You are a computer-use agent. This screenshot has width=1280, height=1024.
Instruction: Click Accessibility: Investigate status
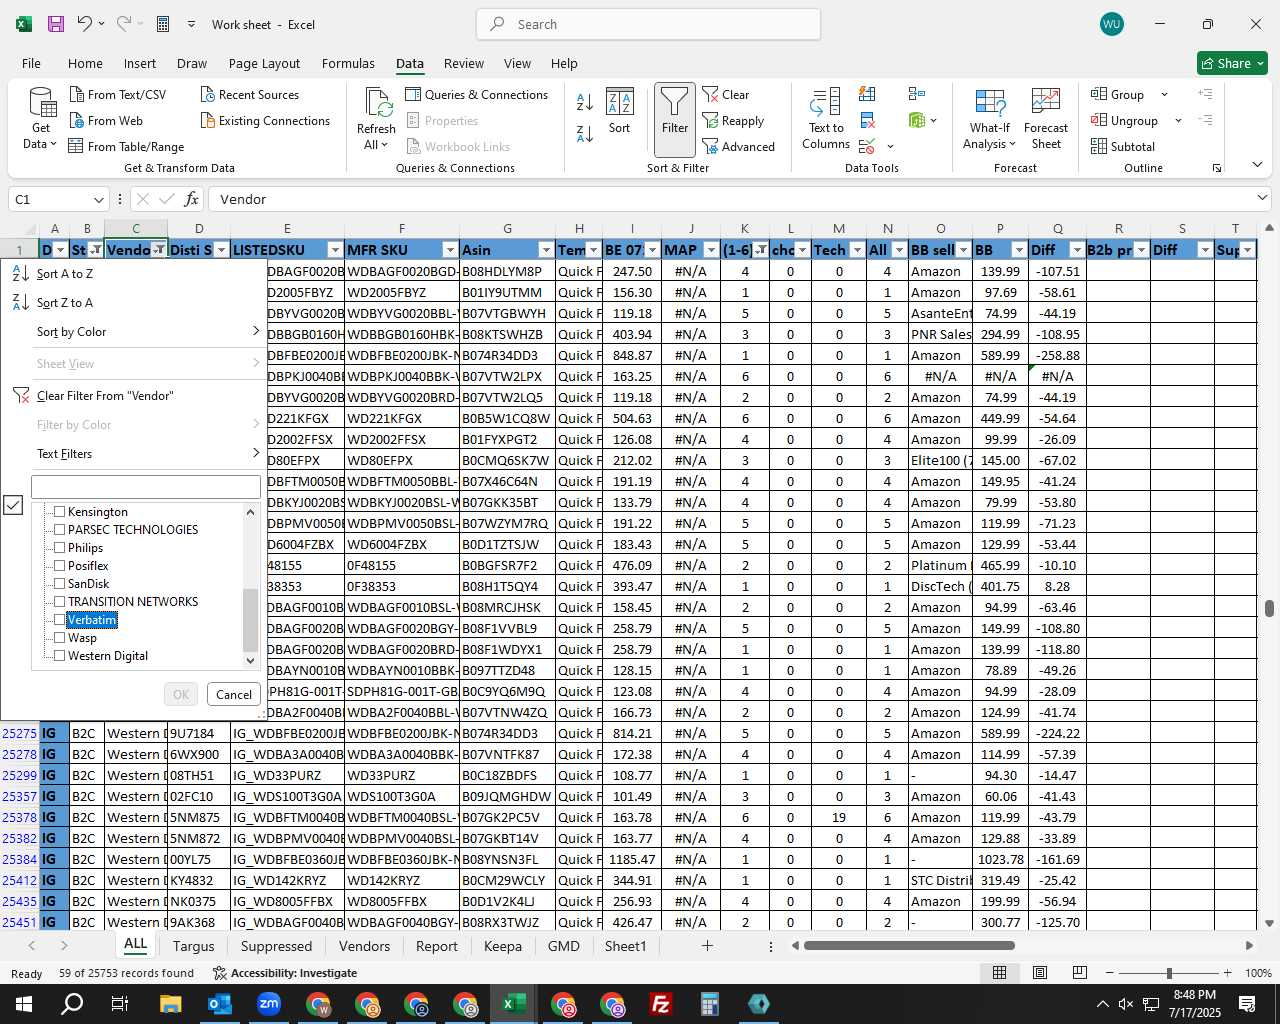(285, 973)
